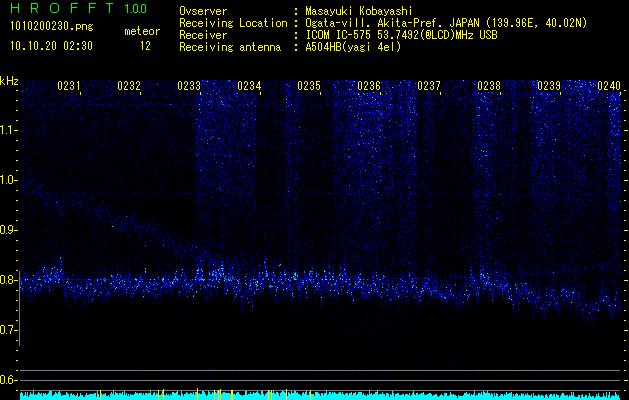Click the date stamp 10.10.20 02:30
This screenshot has width=629, height=400.
coord(51,46)
